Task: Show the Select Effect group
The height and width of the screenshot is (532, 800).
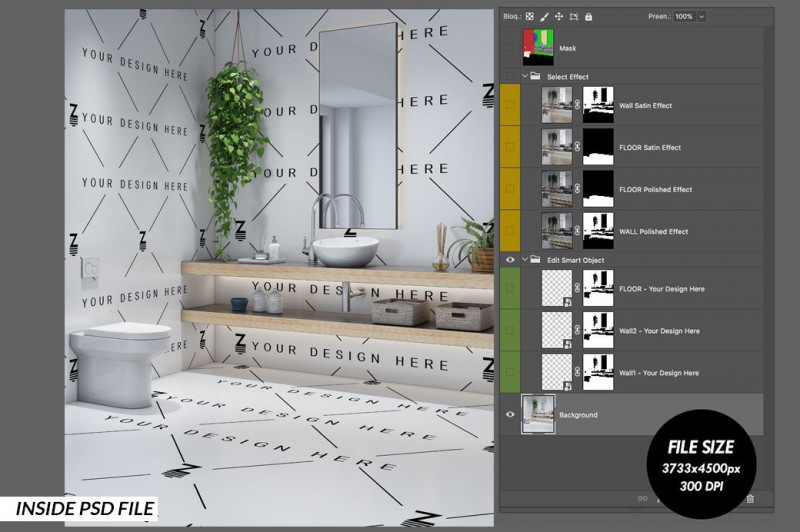Action: (510, 76)
